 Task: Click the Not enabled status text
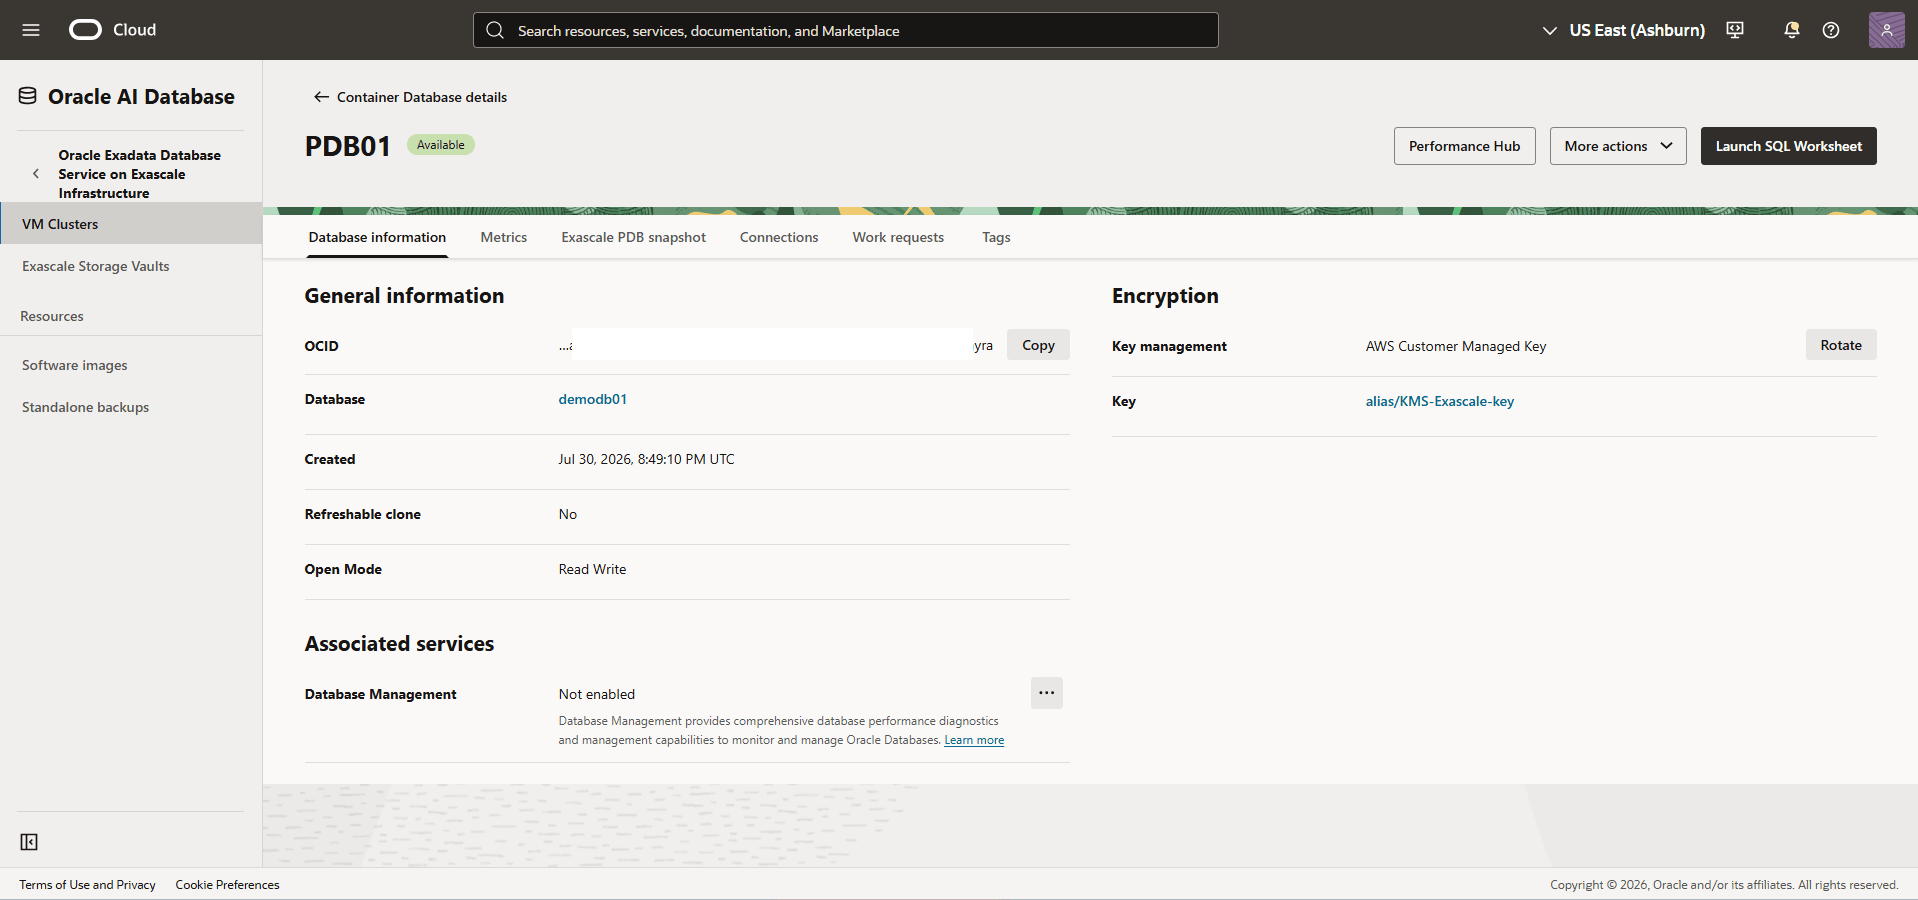coord(596,694)
